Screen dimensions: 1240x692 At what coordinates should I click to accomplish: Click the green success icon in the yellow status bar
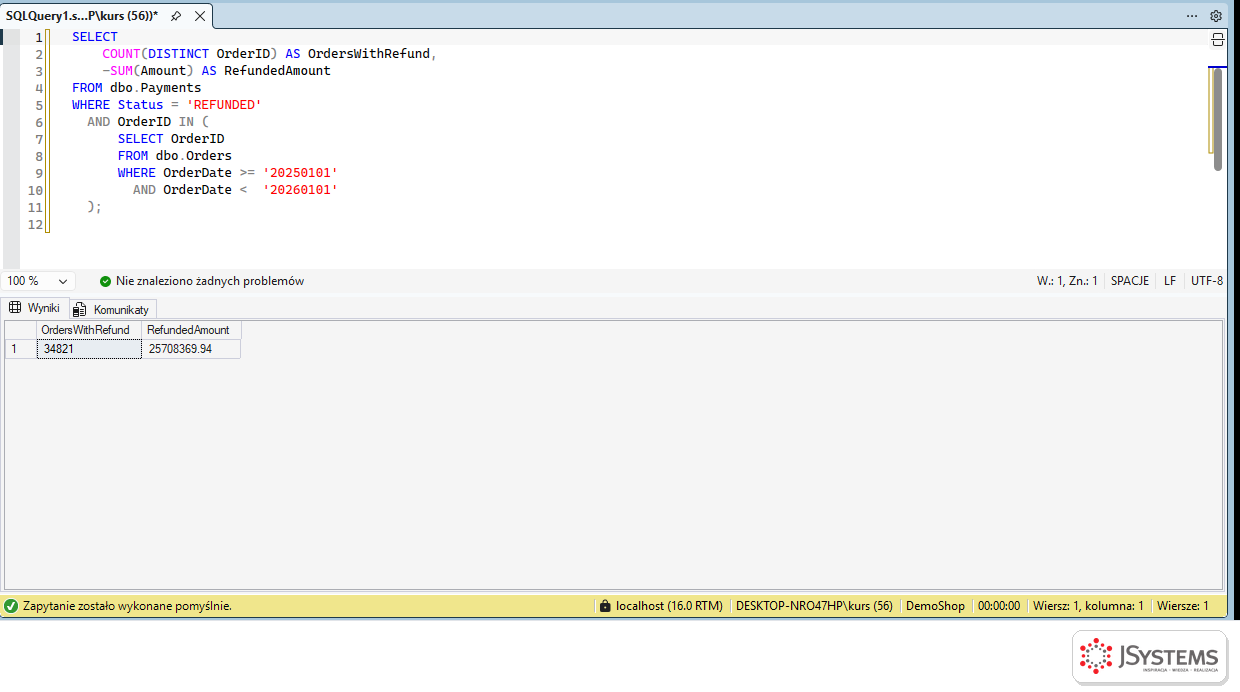(x=11, y=606)
